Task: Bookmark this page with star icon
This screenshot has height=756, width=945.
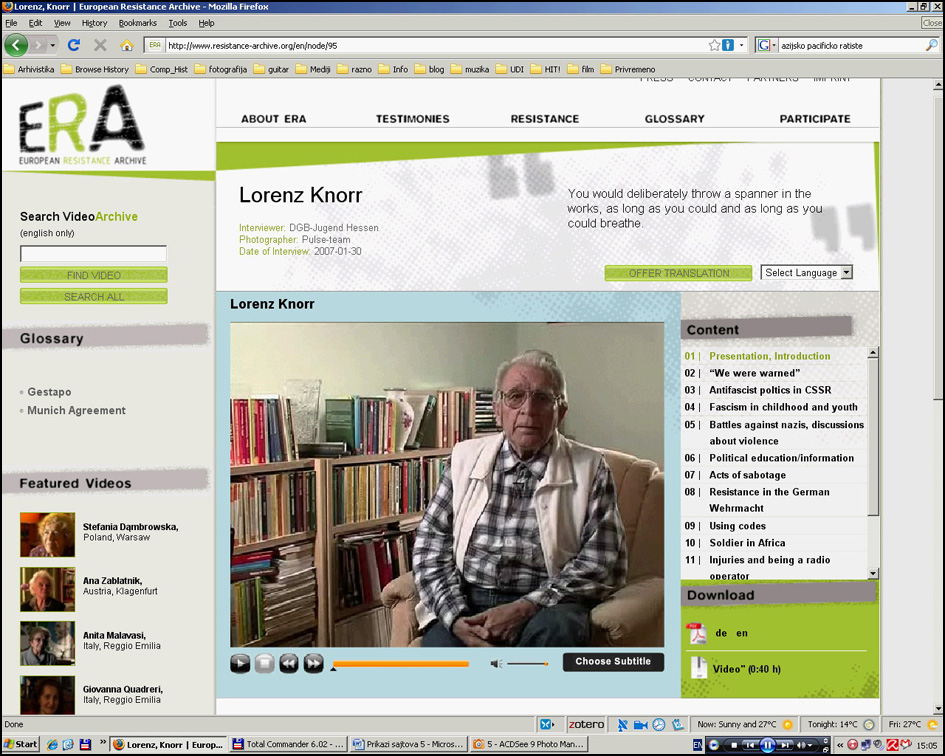Action: point(714,45)
